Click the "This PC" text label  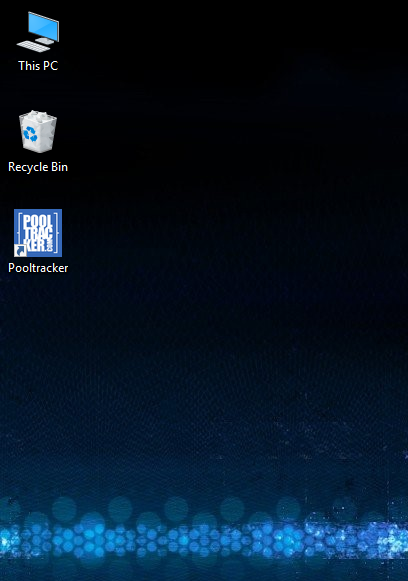tap(38, 66)
